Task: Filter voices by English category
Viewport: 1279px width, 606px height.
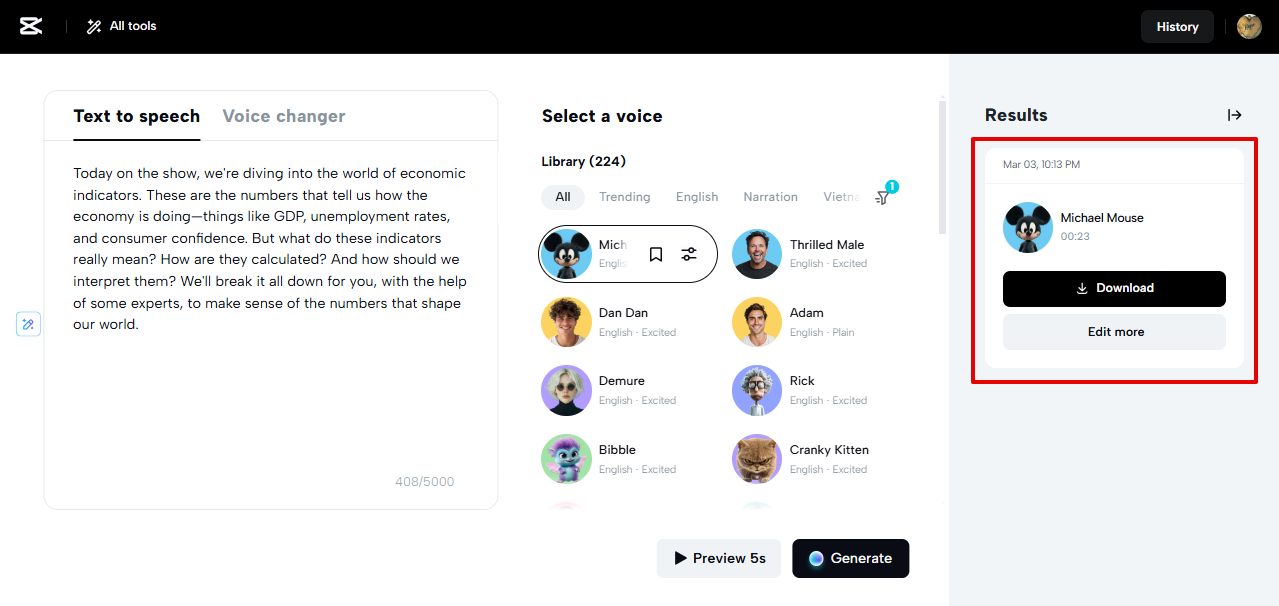Action: (x=697, y=197)
